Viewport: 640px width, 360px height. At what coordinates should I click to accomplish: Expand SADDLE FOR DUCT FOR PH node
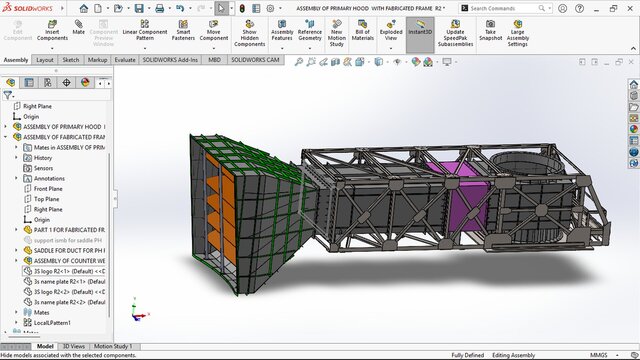(x=16, y=250)
